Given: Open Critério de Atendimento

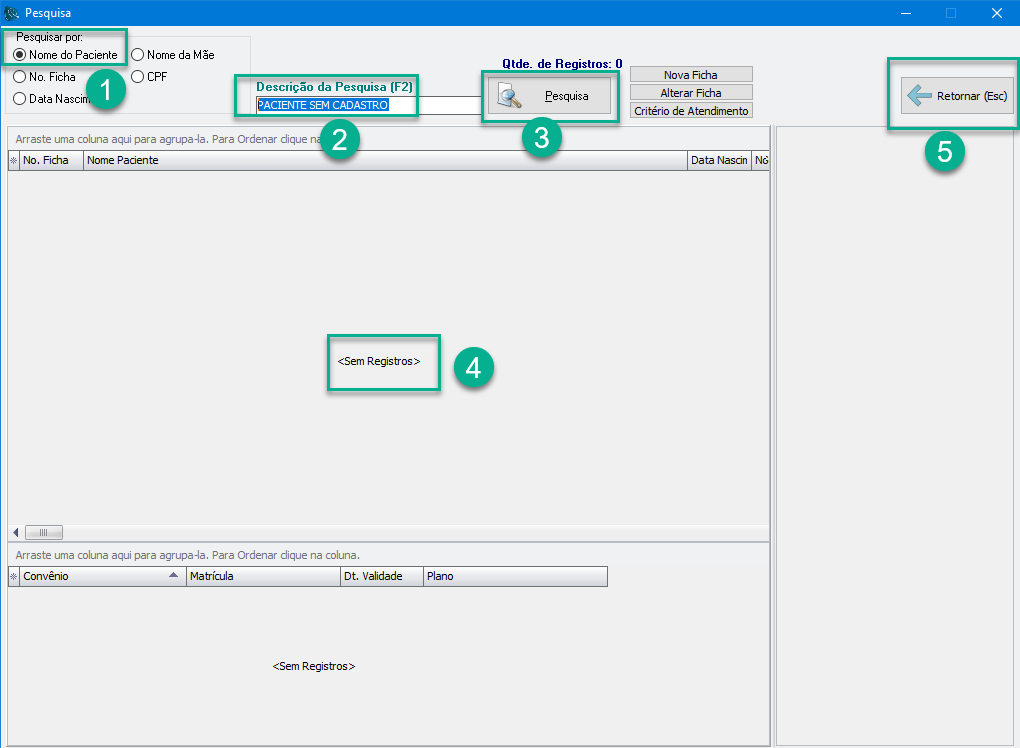Looking at the screenshot, I should (x=690, y=111).
